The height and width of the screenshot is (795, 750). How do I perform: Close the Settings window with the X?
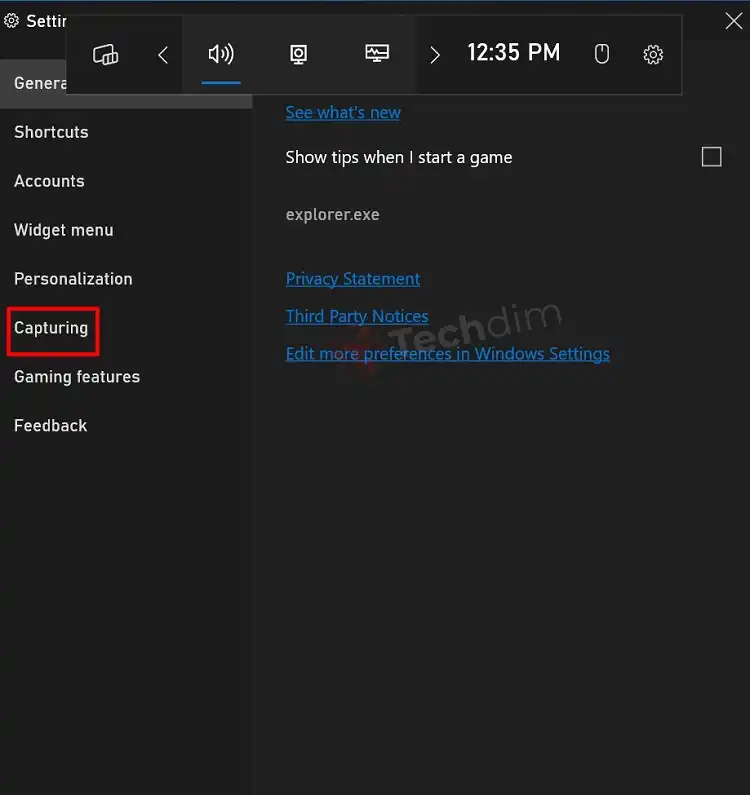tap(733, 21)
